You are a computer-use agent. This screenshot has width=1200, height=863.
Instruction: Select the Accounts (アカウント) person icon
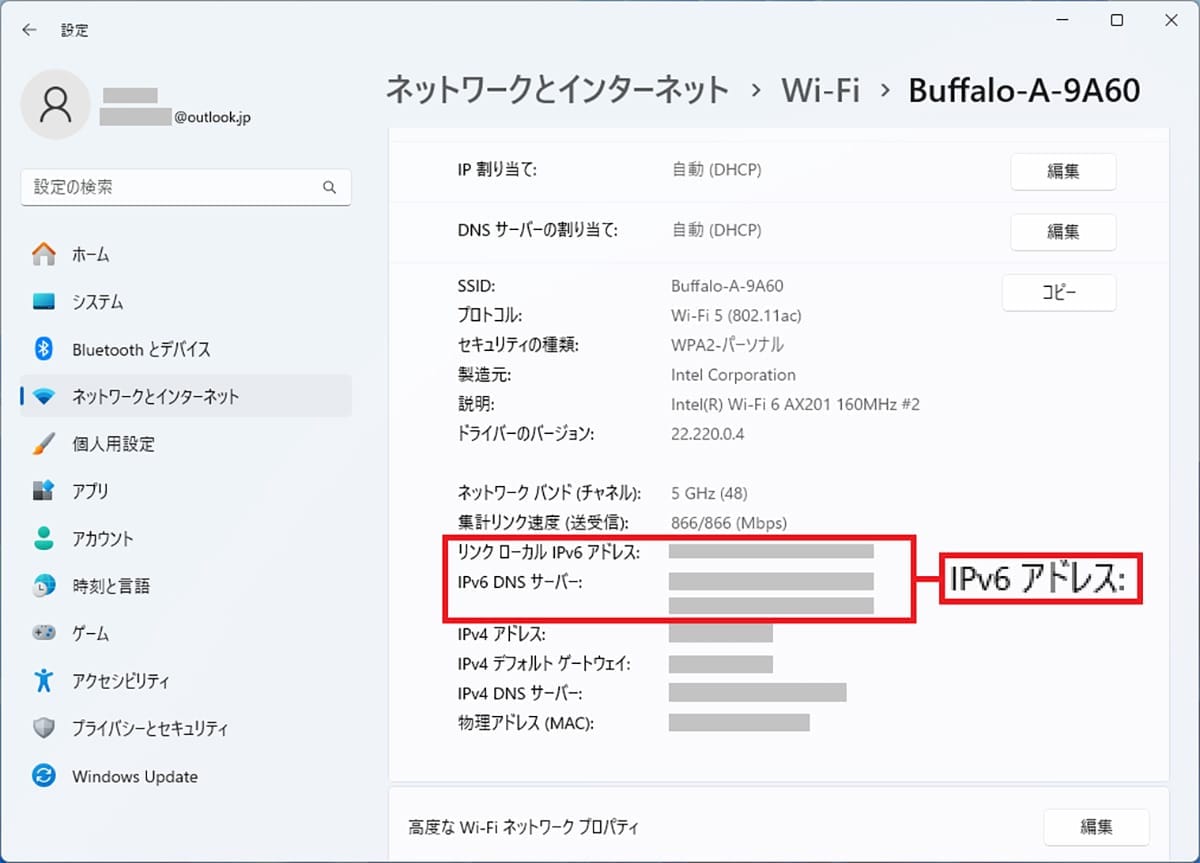(x=44, y=538)
